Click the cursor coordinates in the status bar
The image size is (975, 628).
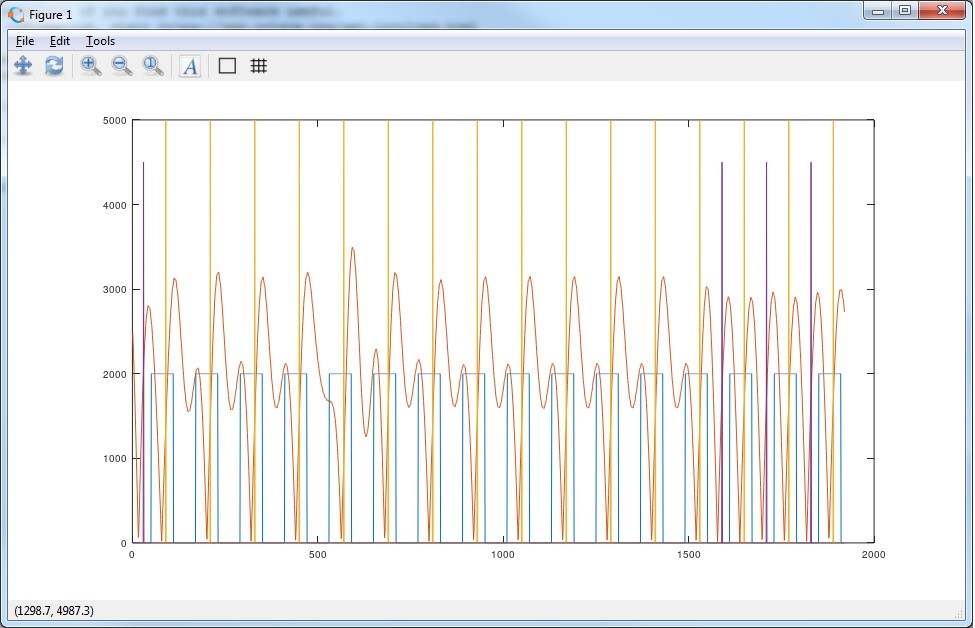[54, 610]
